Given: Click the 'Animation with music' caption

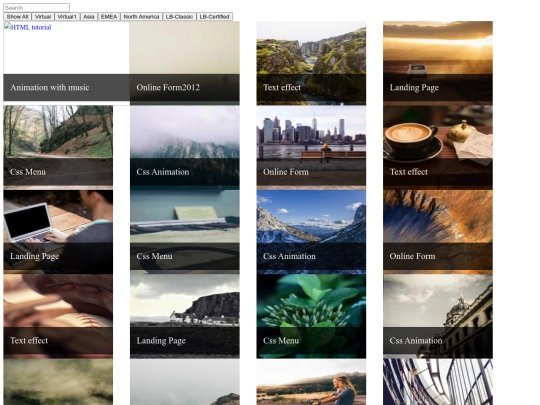Looking at the screenshot, I should point(50,87).
